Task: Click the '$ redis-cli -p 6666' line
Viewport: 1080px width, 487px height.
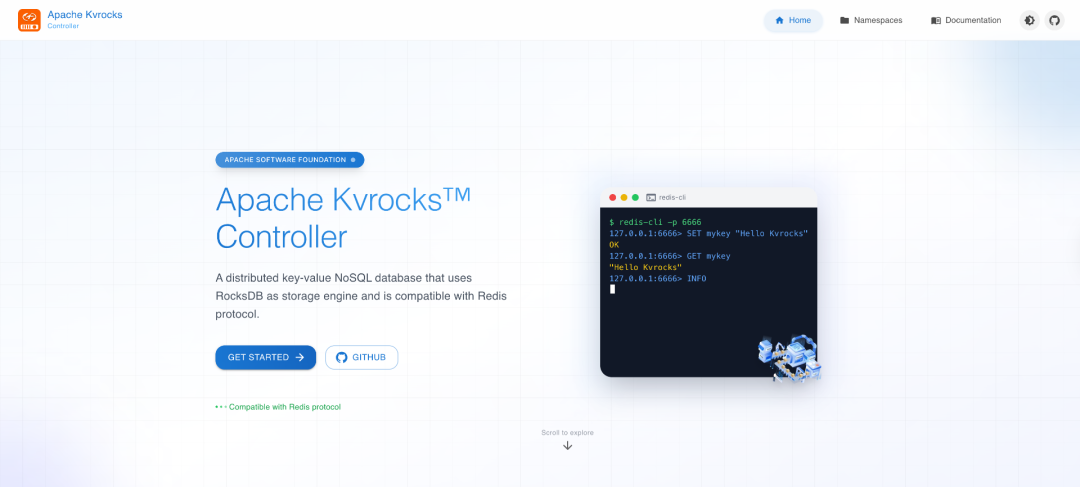Action: click(655, 222)
